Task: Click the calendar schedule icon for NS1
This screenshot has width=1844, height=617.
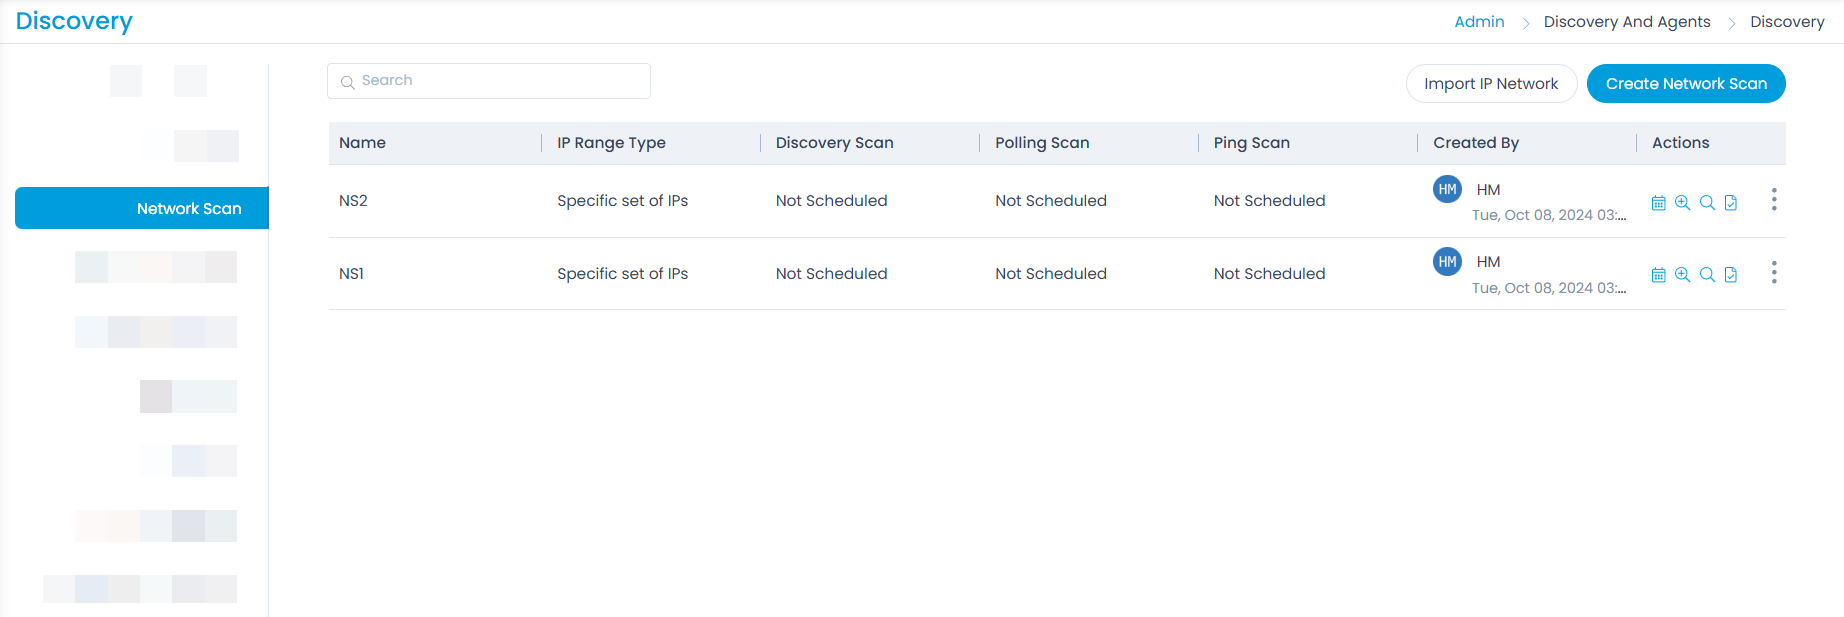Action: tap(1658, 275)
